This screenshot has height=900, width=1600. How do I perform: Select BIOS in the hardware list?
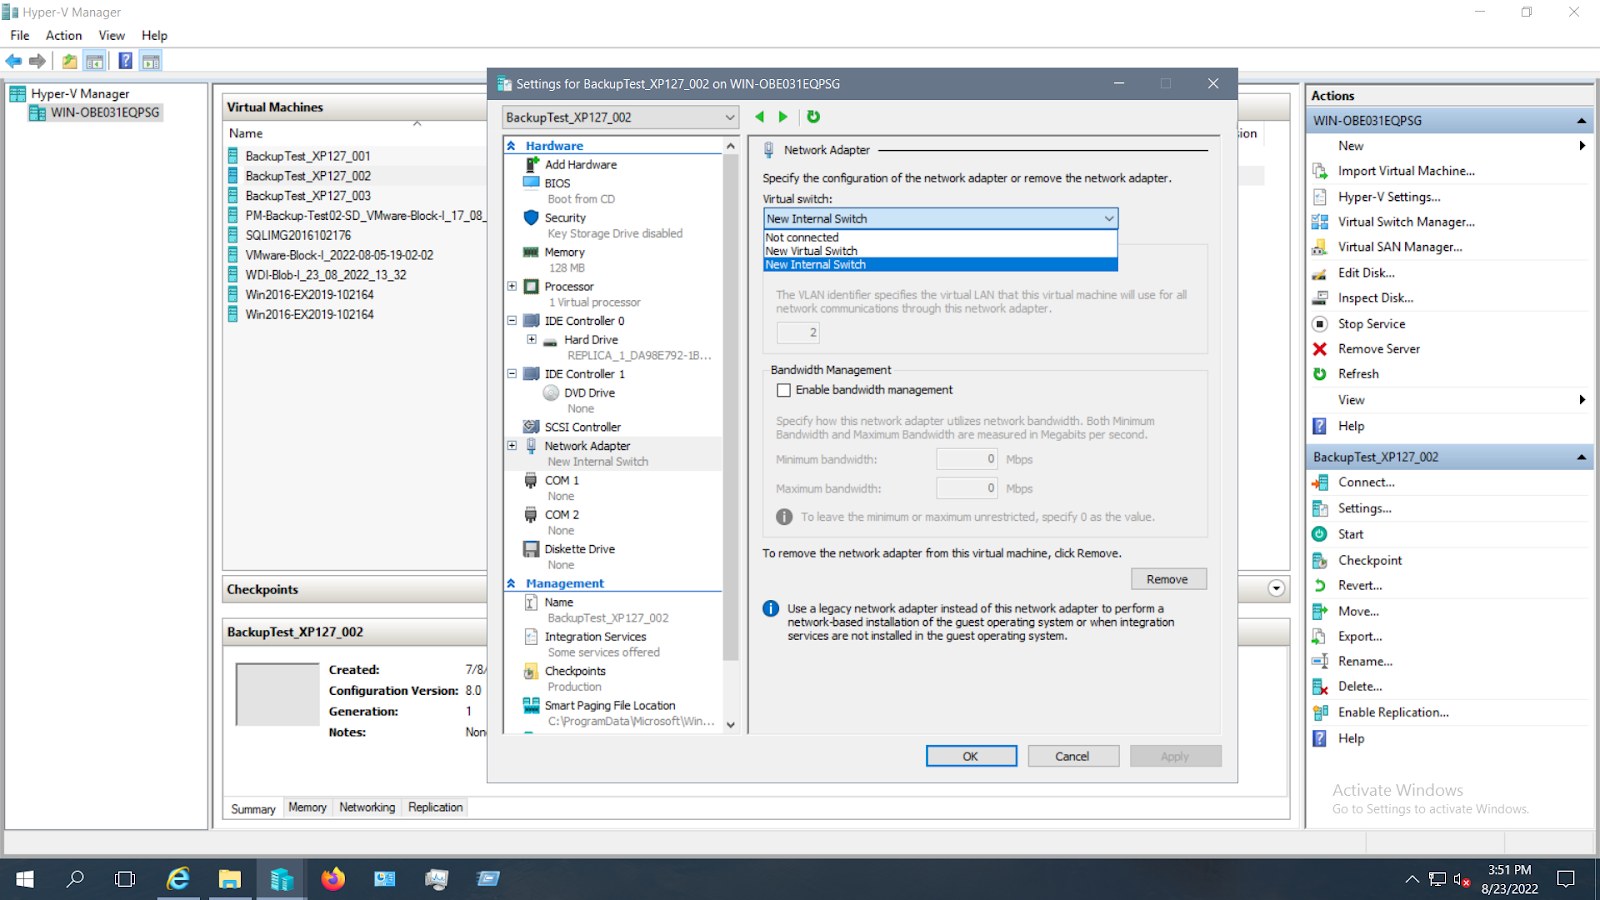tap(557, 184)
